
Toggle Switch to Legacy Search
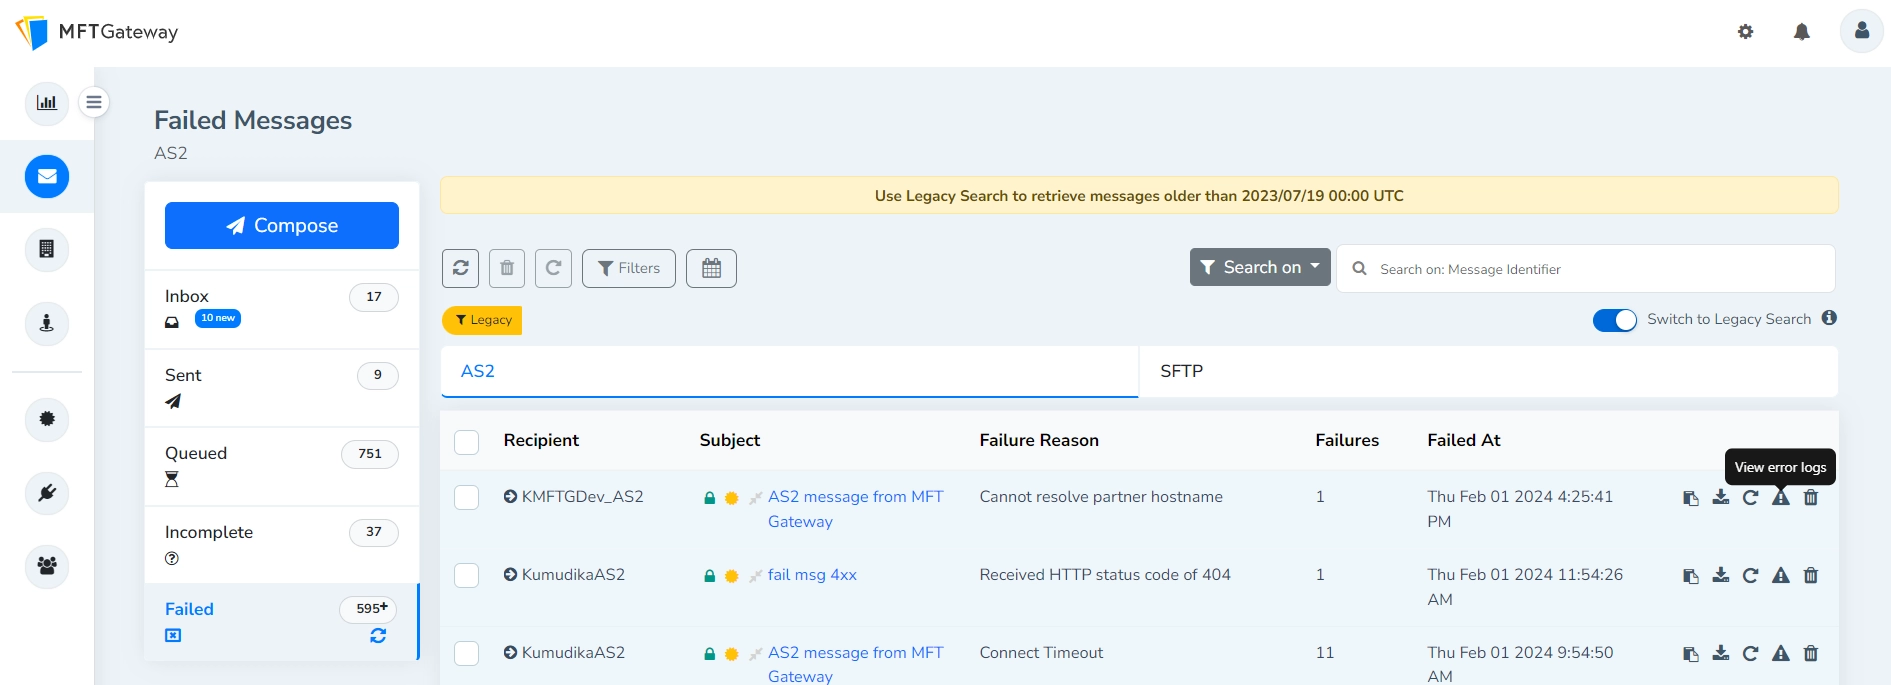coord(1614,320)
